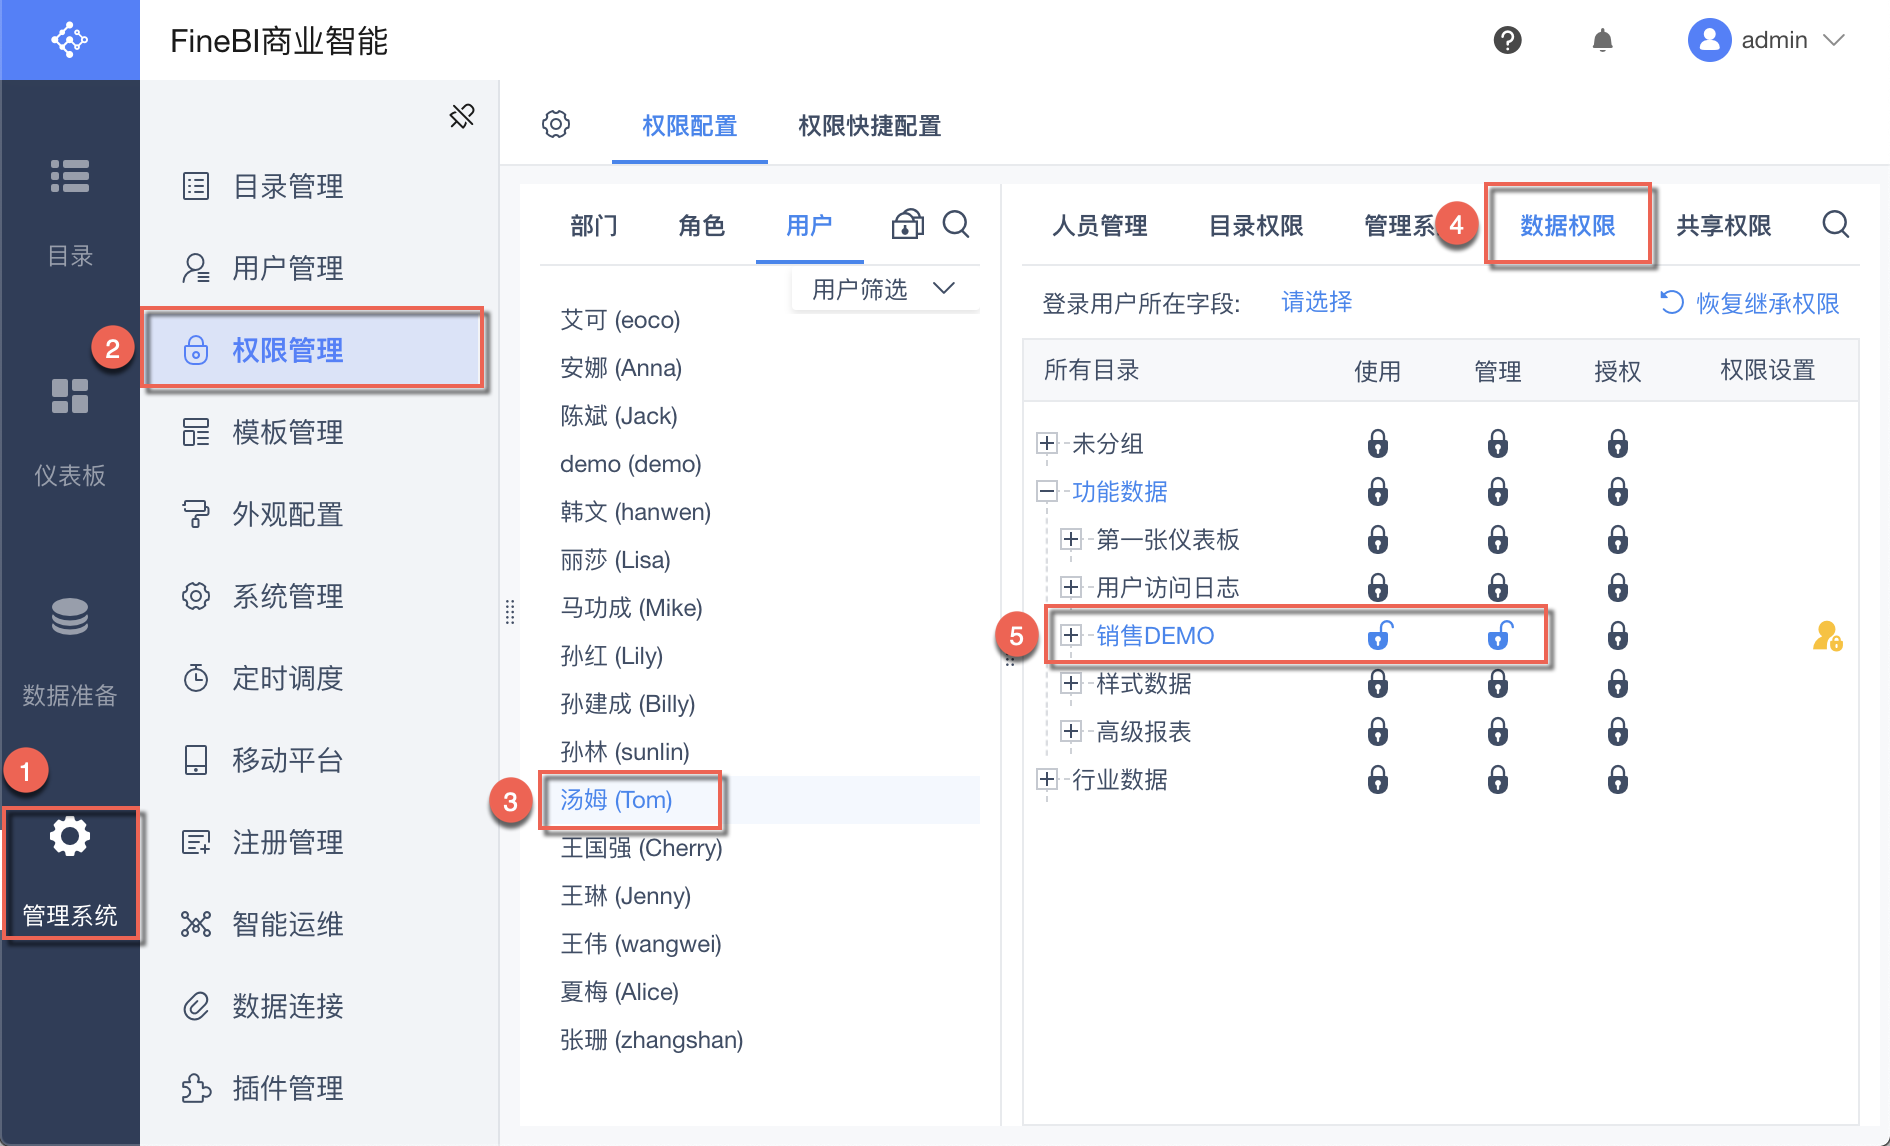This screenshot has width=1890, height=1146.
Task: Toggle 使用 lock for 第一张仪表板
Action: [x=1377, y=540]
